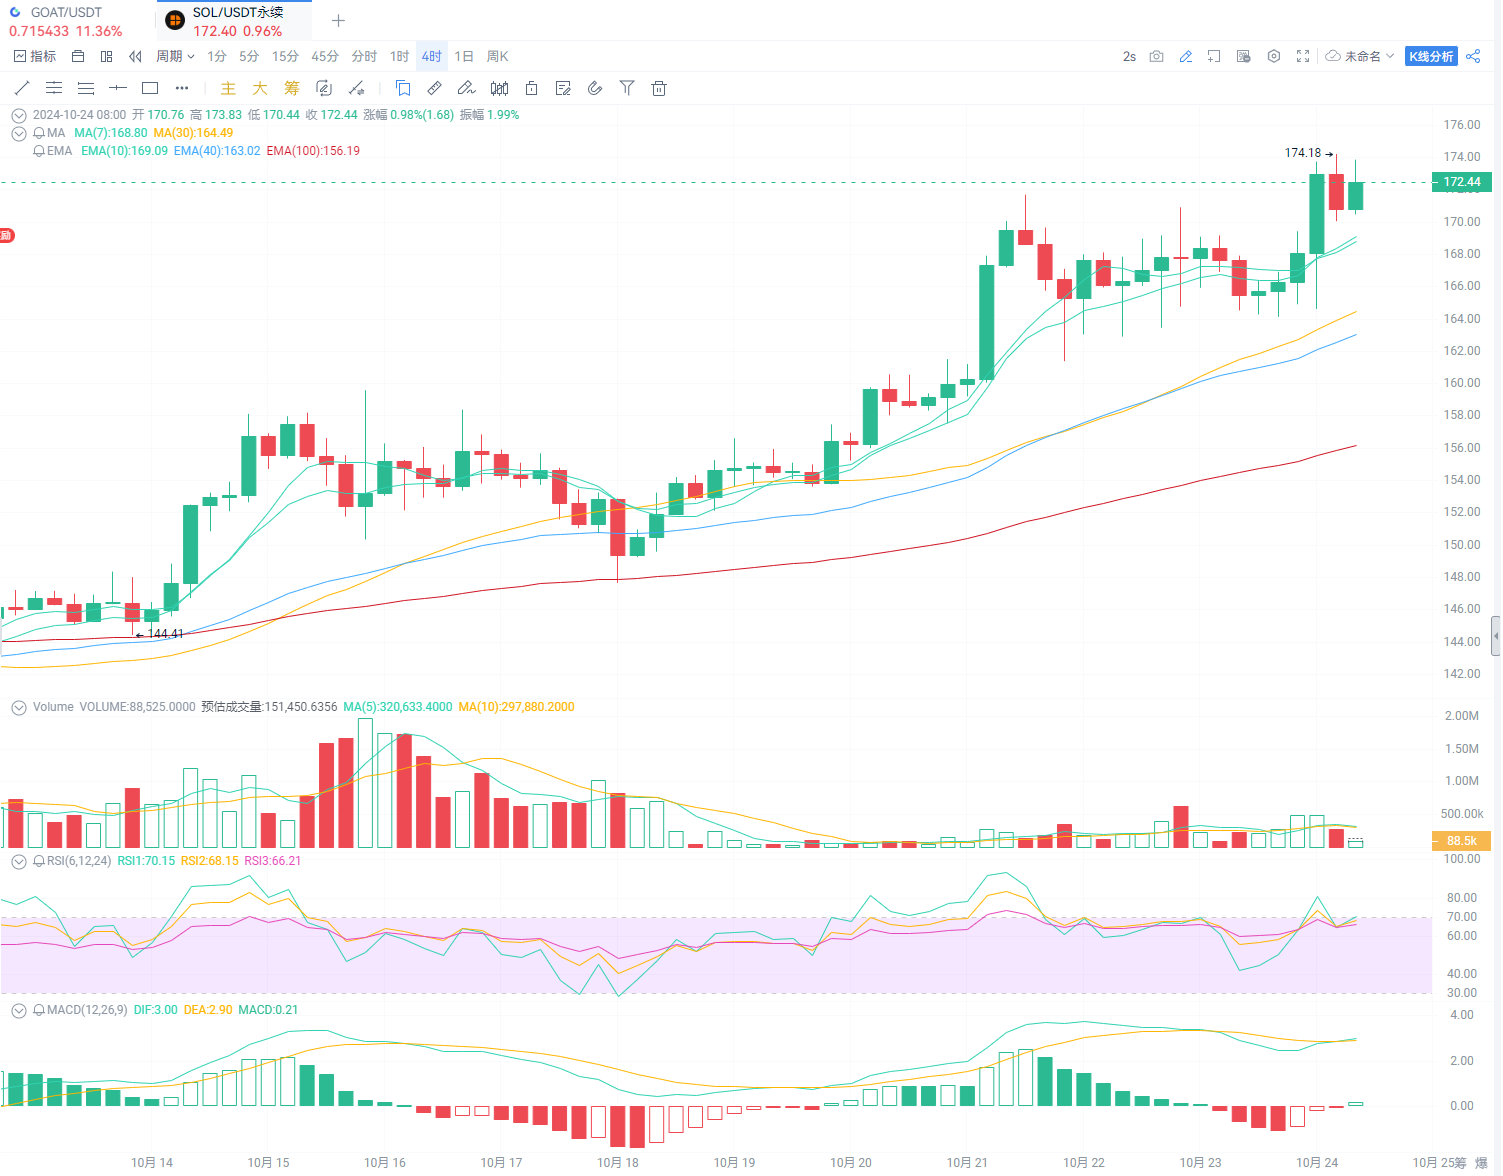Toggle the 筹 chip distribution indicator
The width and height of the screenshot is (1503, 1176).
[x=292, y=88]
